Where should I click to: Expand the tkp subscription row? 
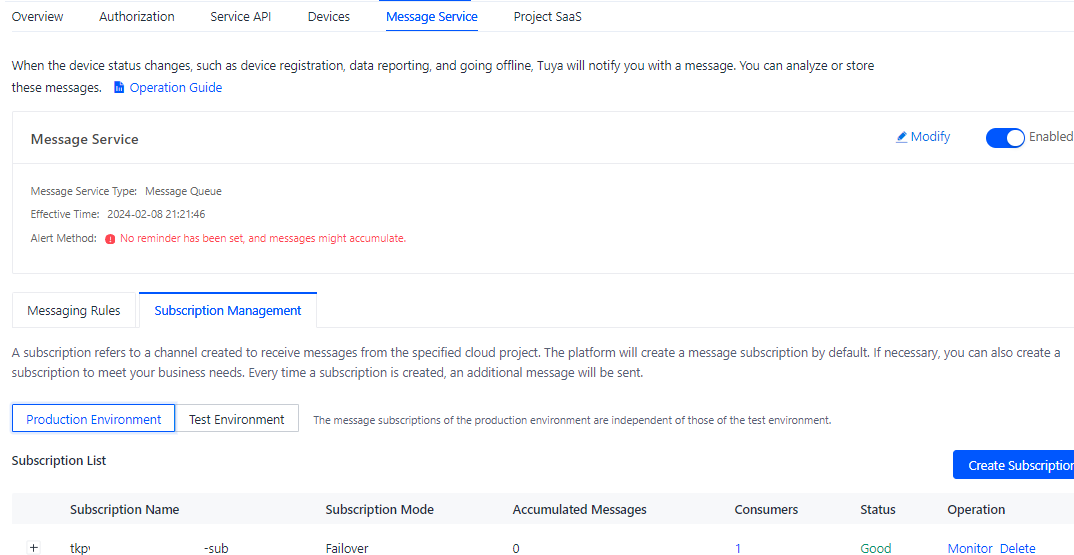(x=34, y=548)
